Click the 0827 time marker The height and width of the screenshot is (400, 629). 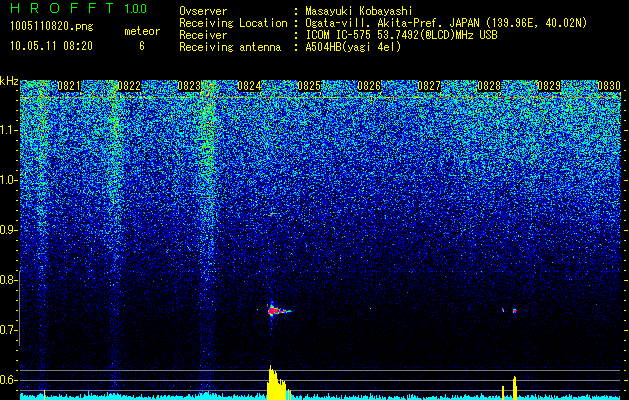[429, 86]
